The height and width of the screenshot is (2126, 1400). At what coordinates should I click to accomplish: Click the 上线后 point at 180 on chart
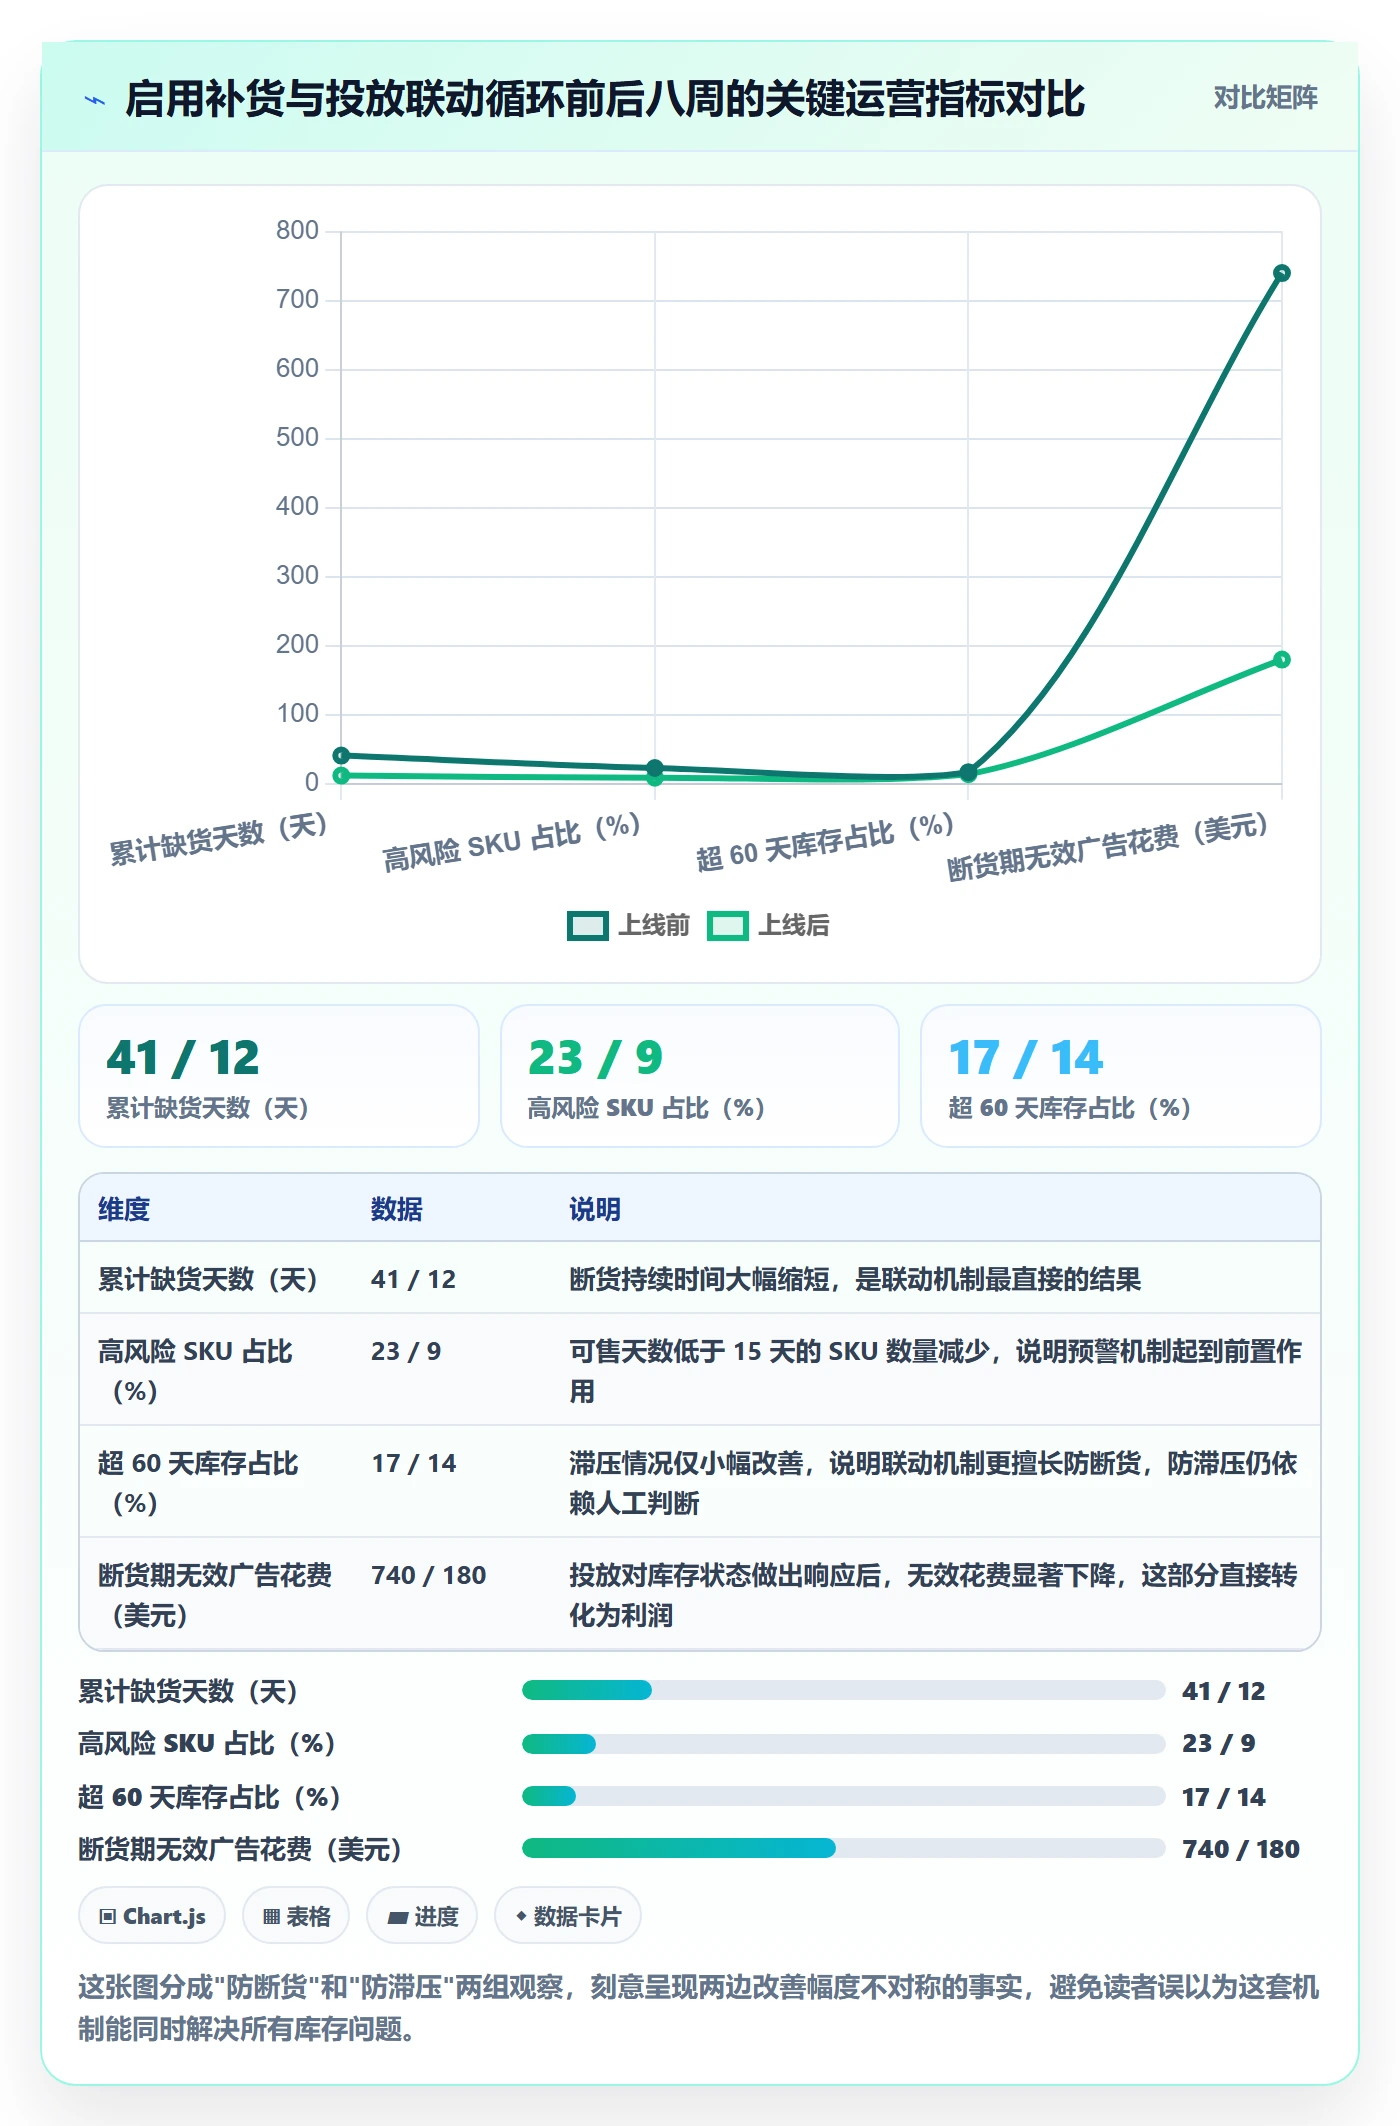pos(1281,660)
